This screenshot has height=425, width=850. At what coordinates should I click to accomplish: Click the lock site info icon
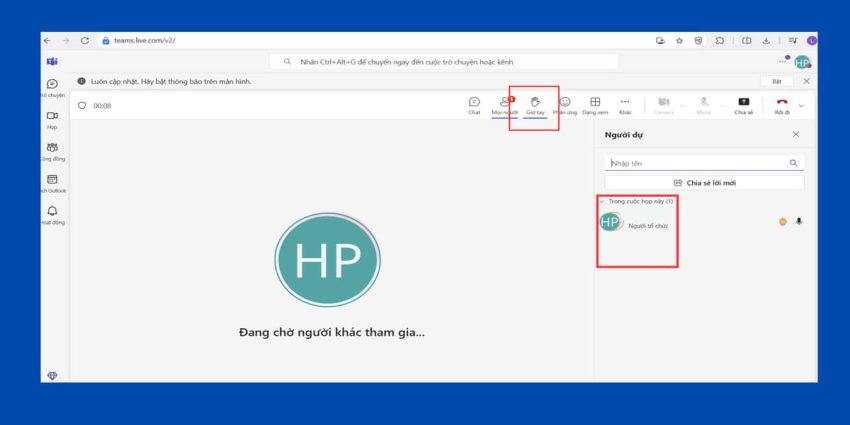[x=106, y=41]
